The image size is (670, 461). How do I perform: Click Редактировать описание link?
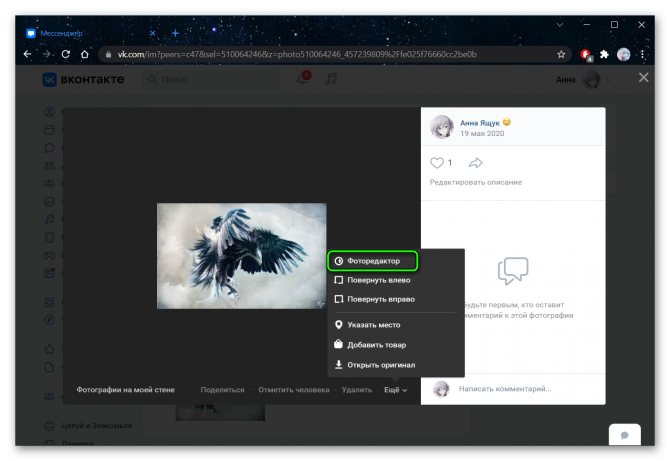point(476,182)
